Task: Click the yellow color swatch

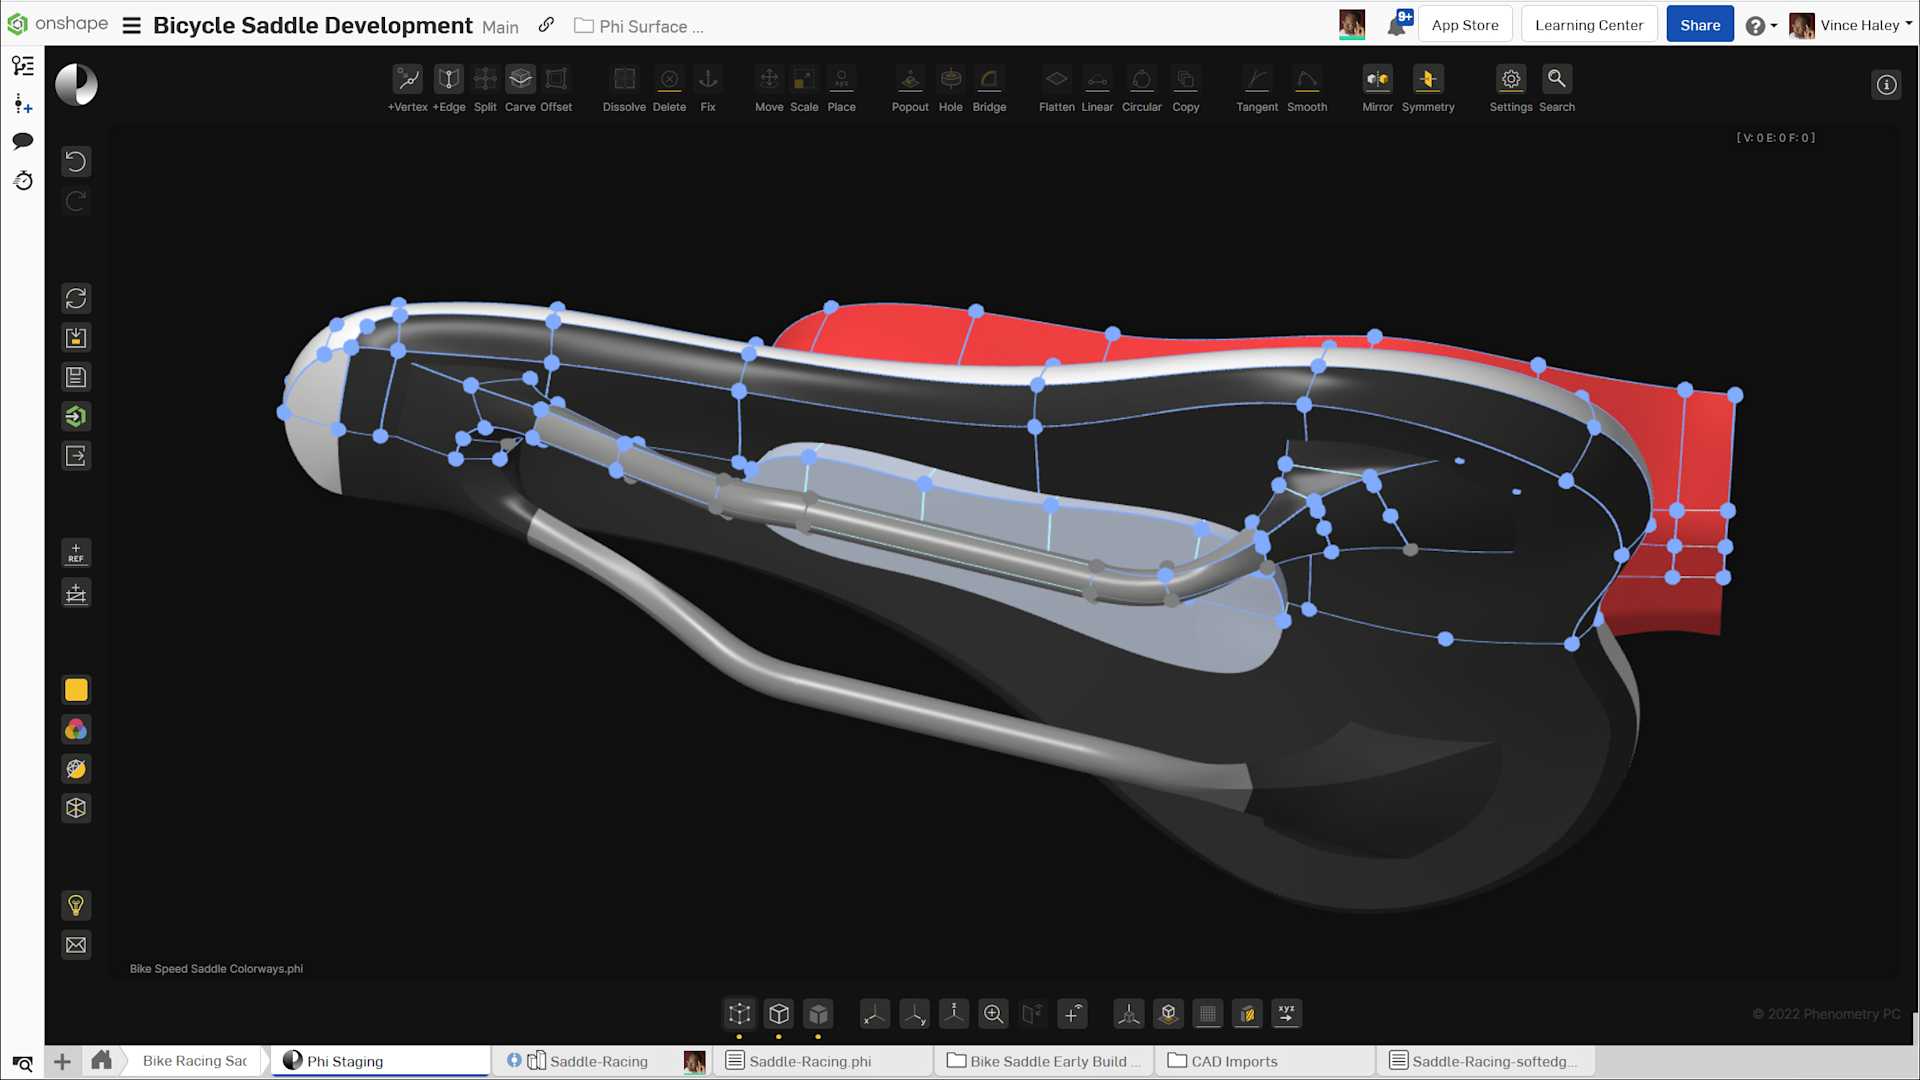Action: pos(76,690)
